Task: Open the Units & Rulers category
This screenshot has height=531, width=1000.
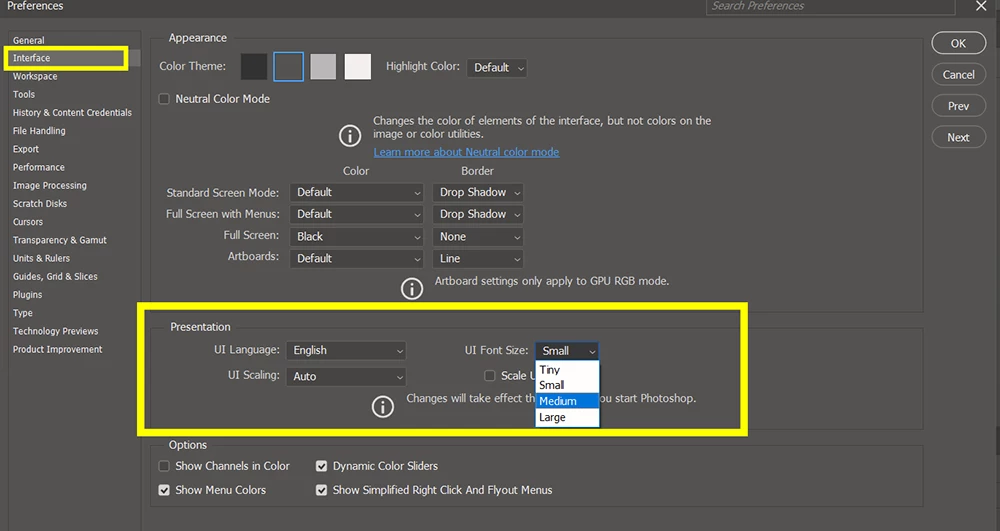Action: click(41, 258)
